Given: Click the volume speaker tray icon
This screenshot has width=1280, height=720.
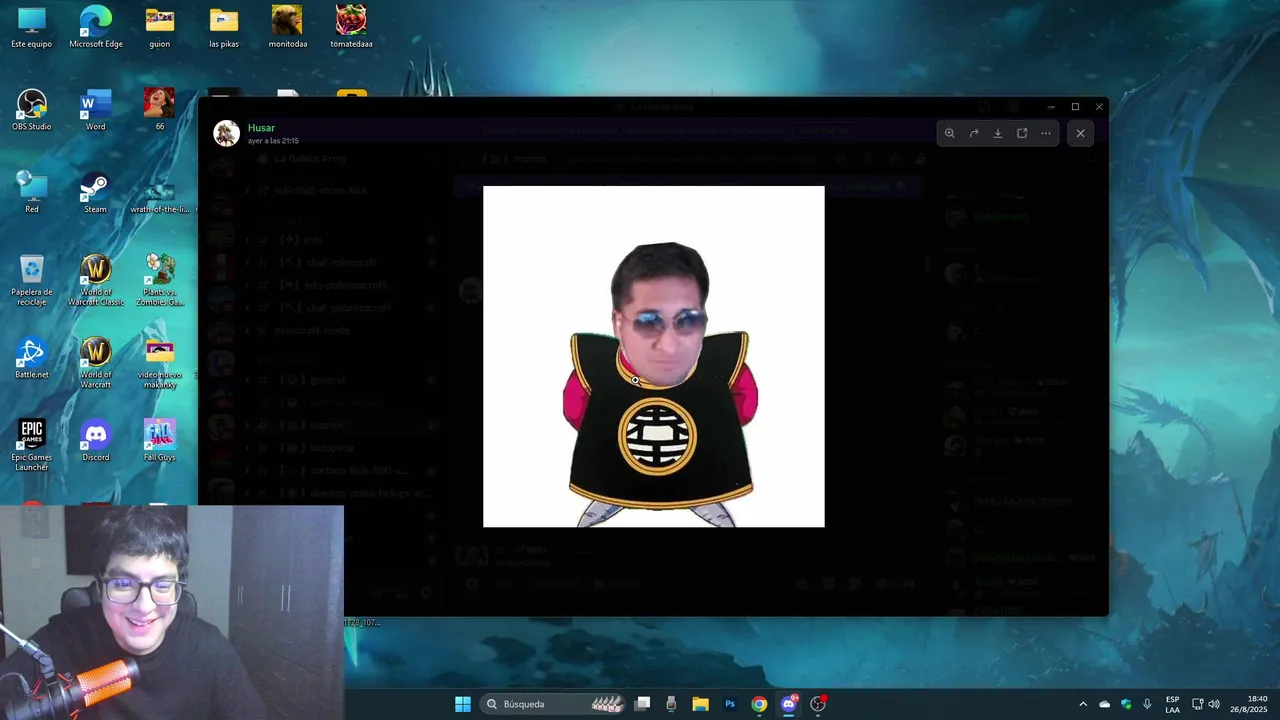Looking at the screenshot, I should pos(1214,704).
